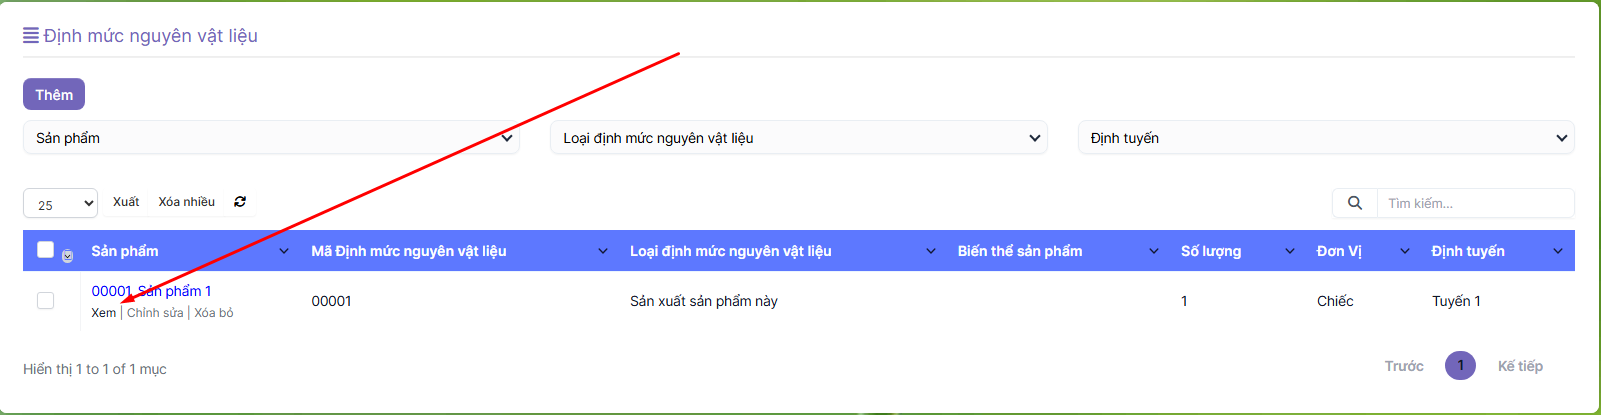Click the refresh table icon

coord(240,202)
